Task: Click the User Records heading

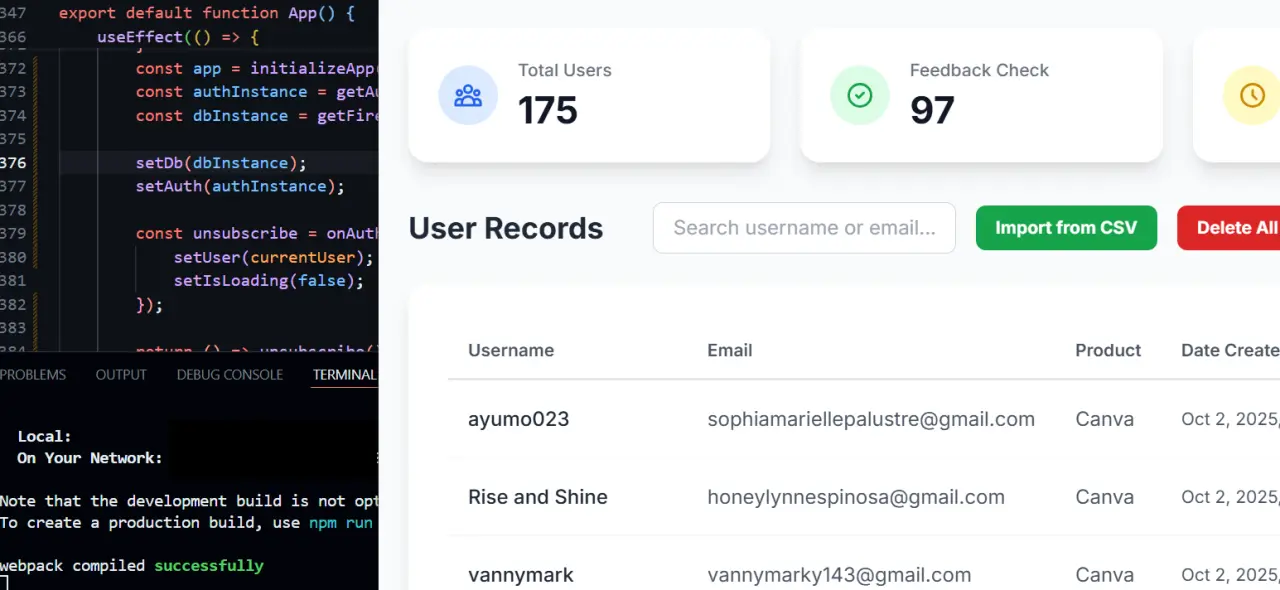Action: coord(506,228)
